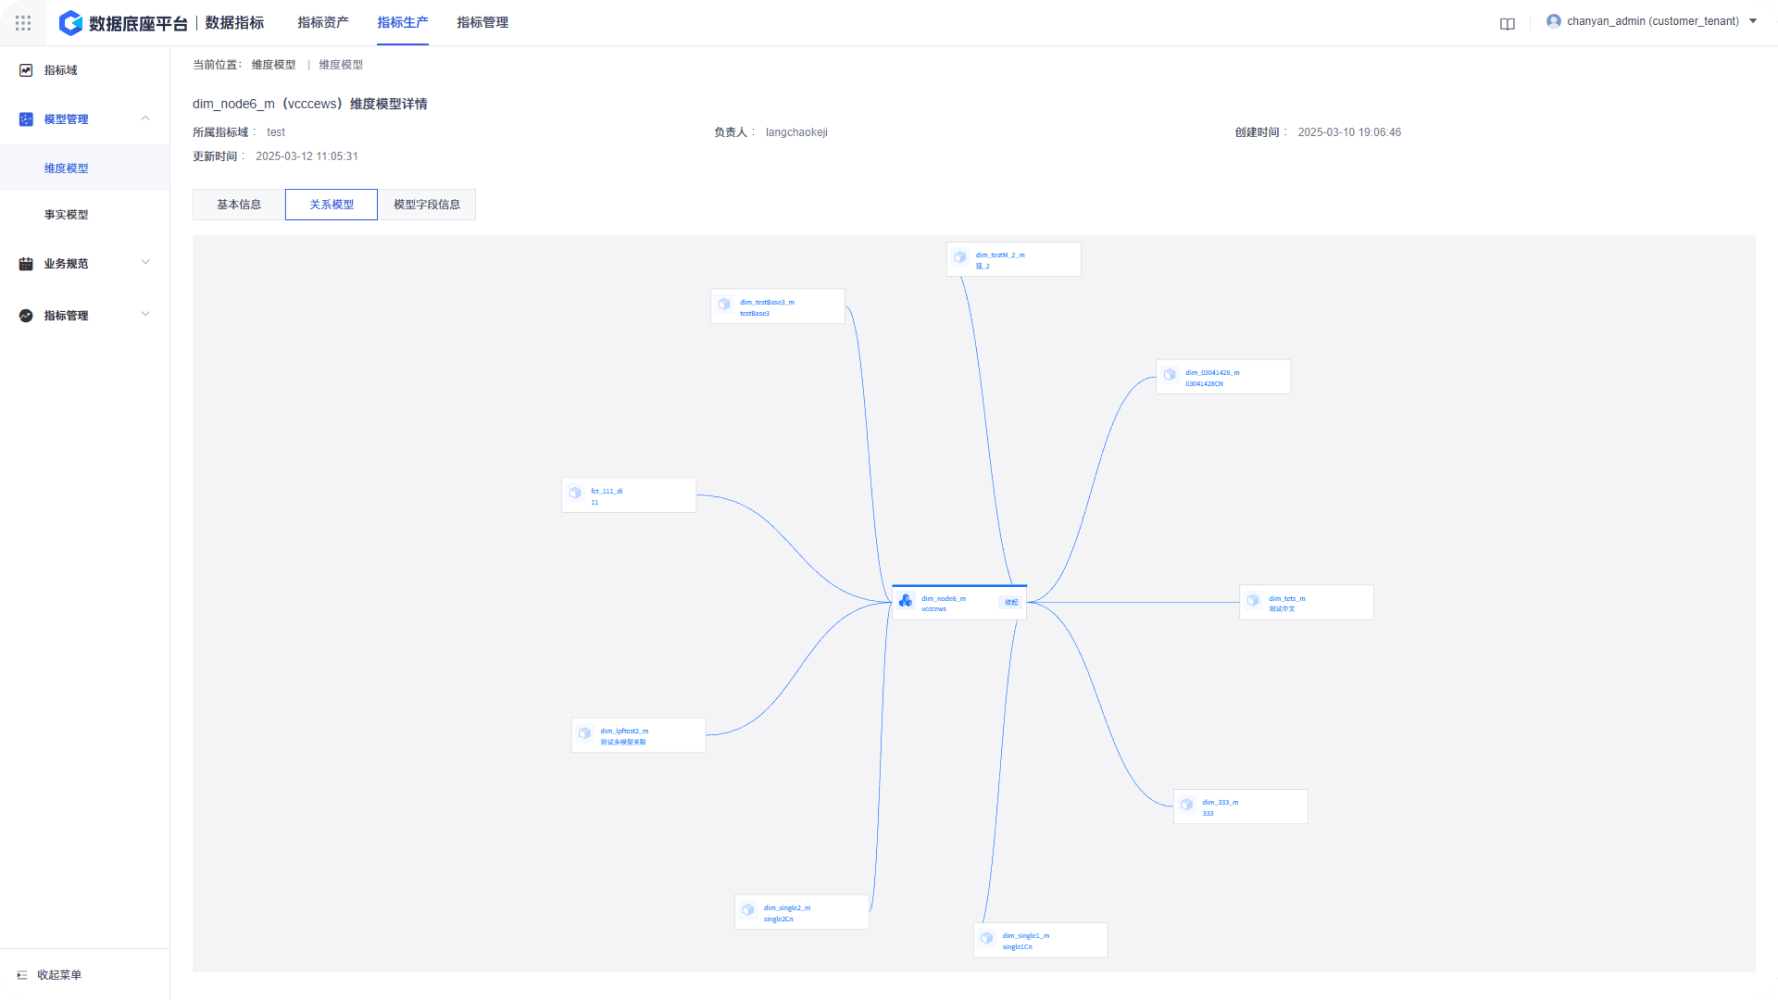Click the user avatar icon
The width and height of the screenshot is (1778, 1000).
(x=1553, y=21)
